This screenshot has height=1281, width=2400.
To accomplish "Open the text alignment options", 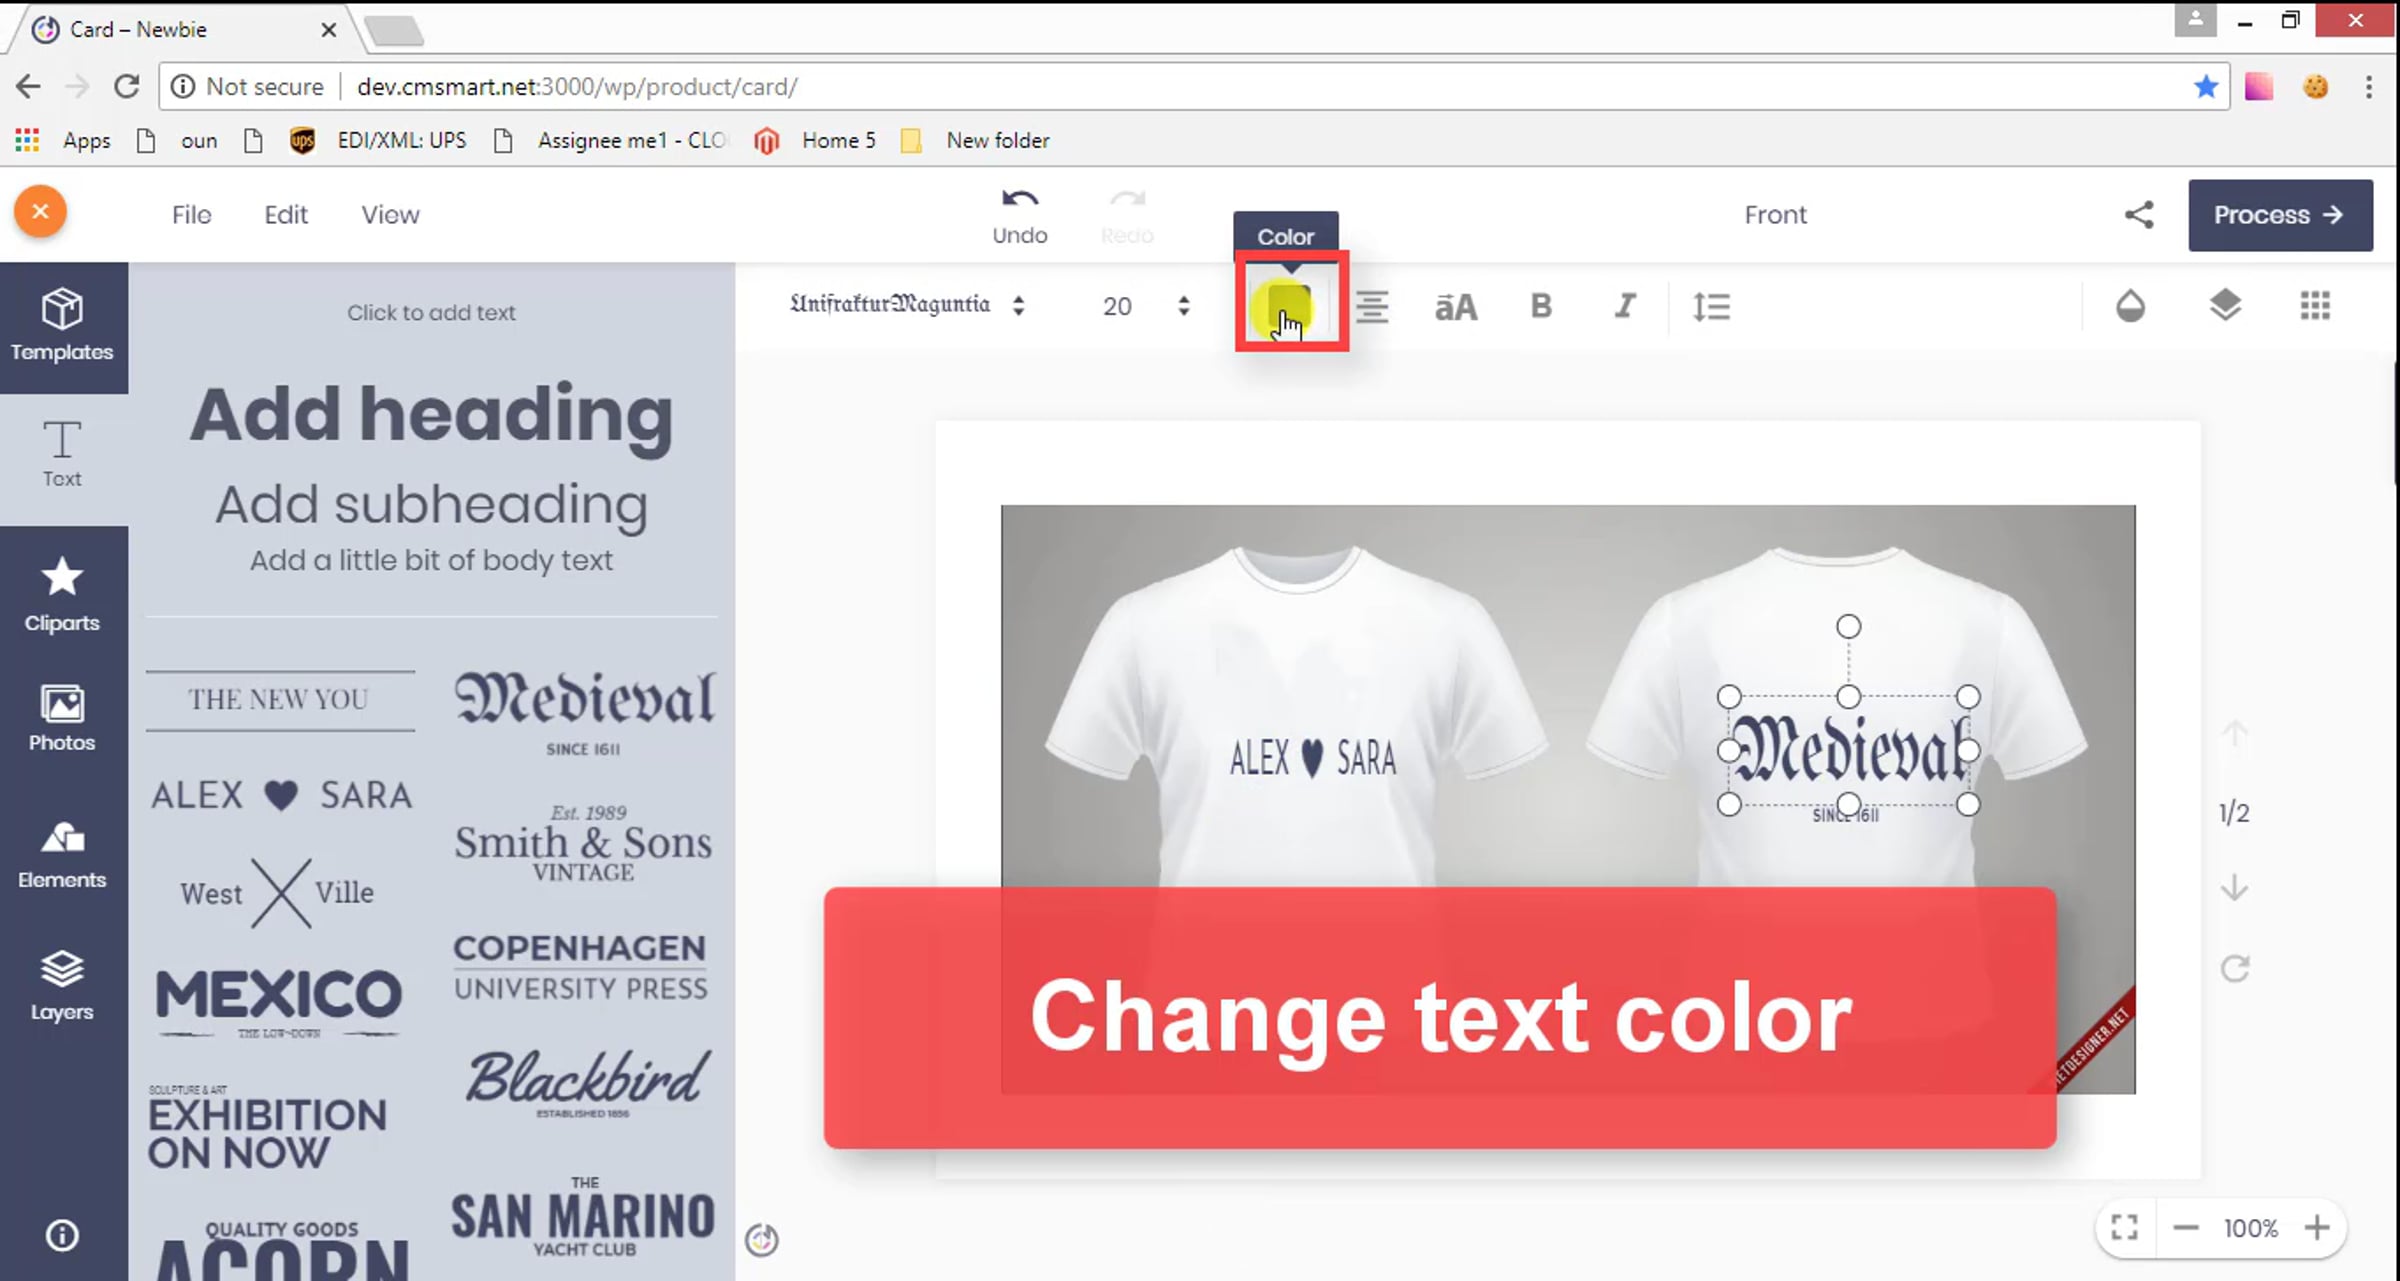I will (1372, 306).
